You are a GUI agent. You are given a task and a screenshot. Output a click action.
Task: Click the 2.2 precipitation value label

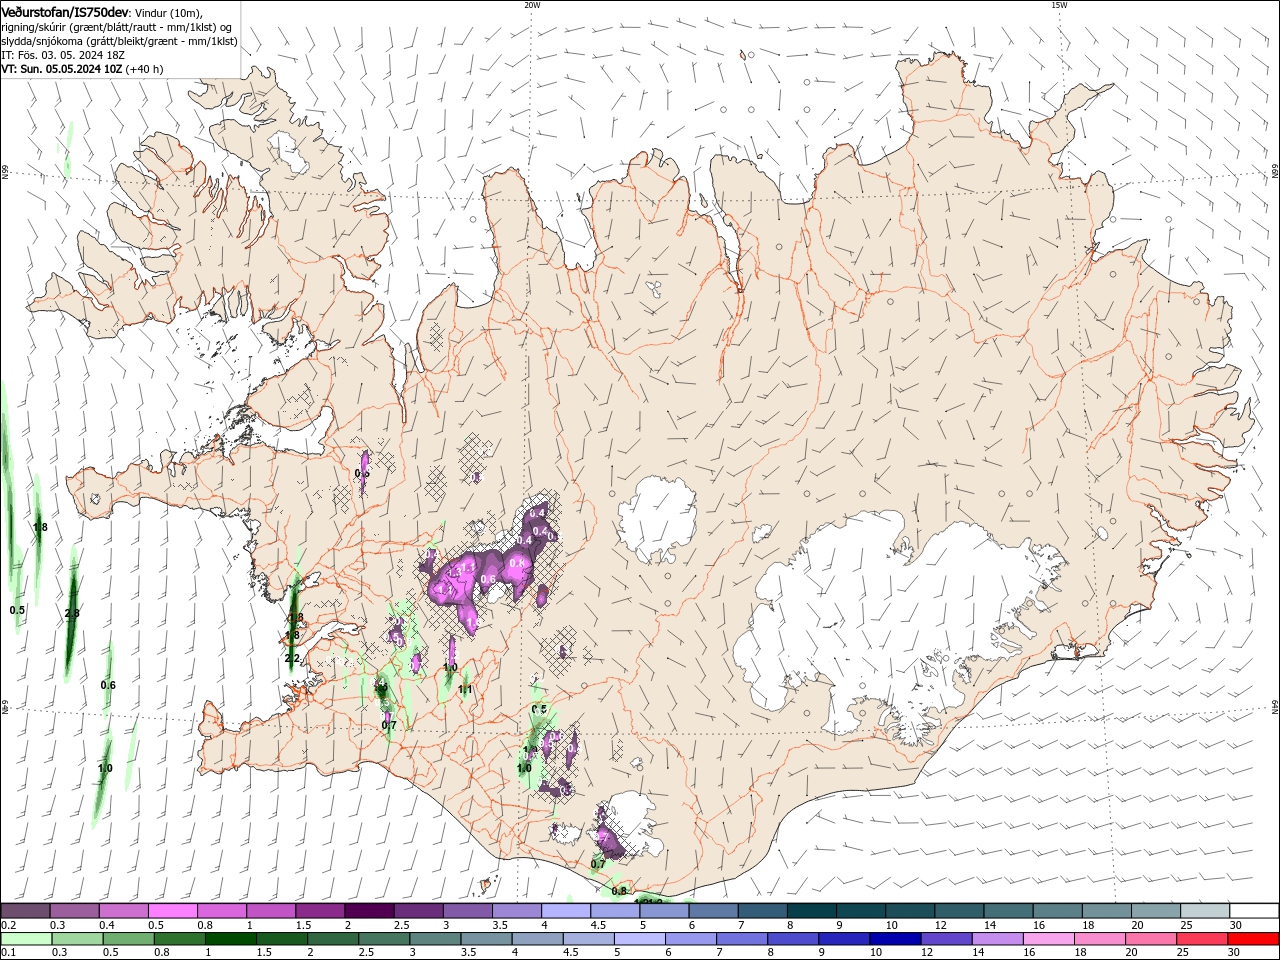[292, 658]
